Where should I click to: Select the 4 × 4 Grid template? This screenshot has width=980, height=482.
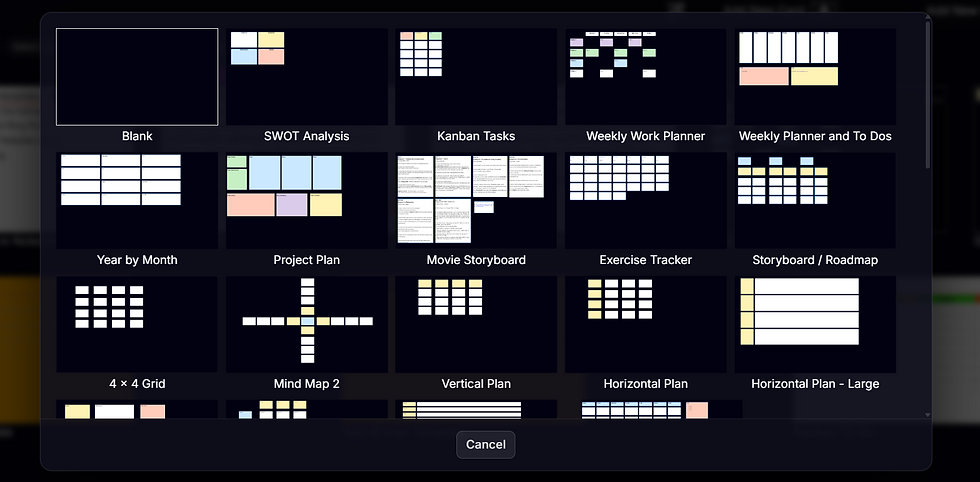137,324
